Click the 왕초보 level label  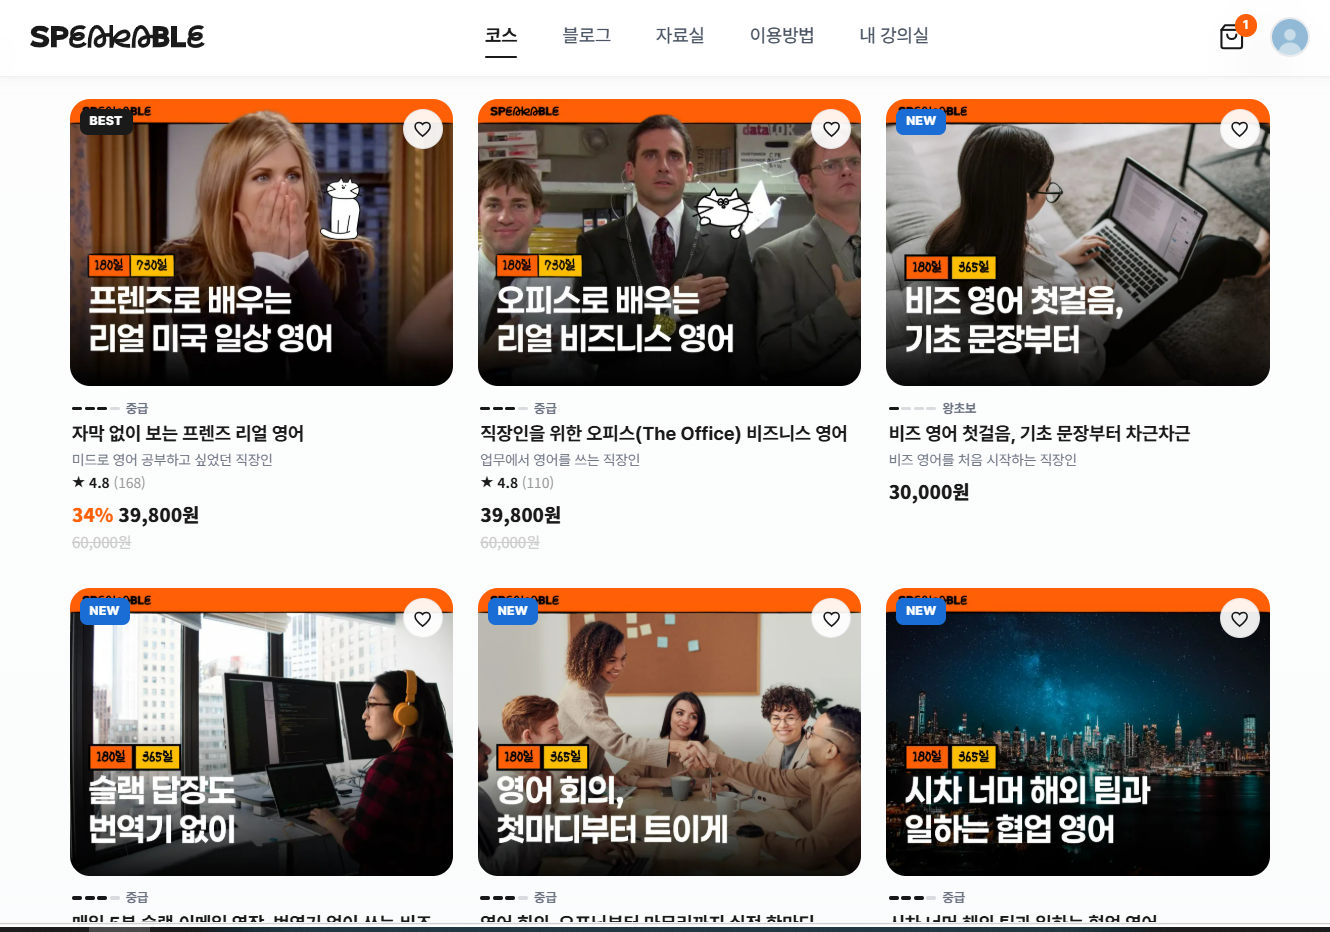(x=959, y=408)
